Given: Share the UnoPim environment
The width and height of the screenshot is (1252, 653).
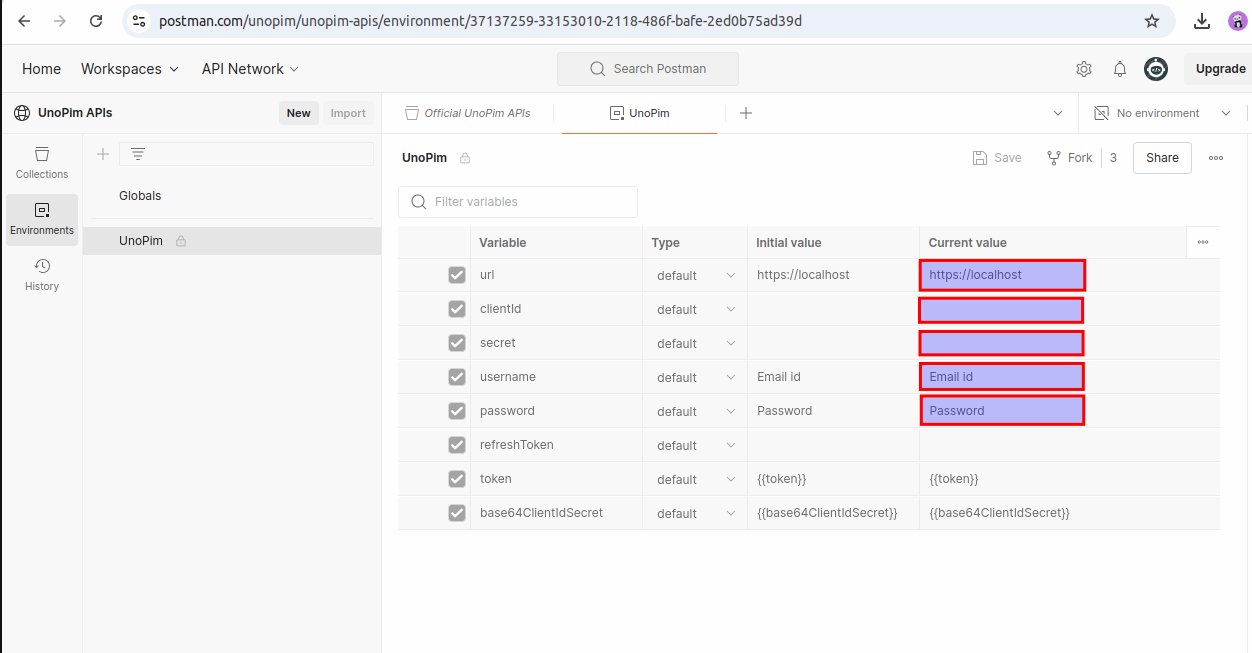Looking at the screenshot, I should click(x=1162, y=158).
